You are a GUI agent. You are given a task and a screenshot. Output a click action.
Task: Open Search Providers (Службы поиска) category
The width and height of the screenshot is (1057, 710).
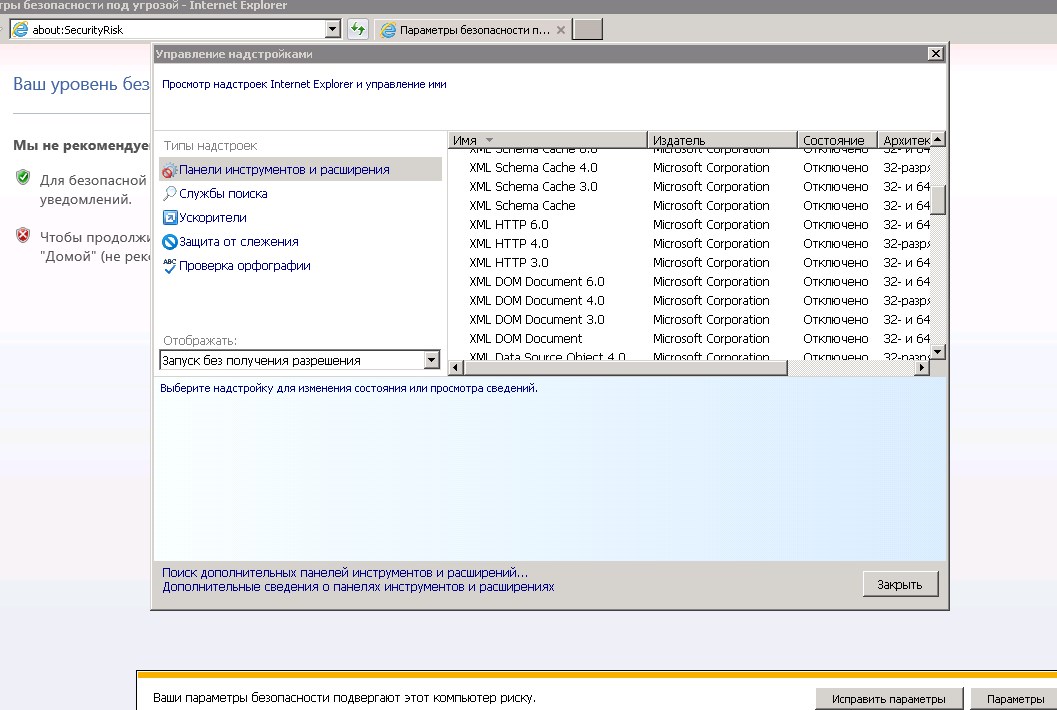point(216,194)
